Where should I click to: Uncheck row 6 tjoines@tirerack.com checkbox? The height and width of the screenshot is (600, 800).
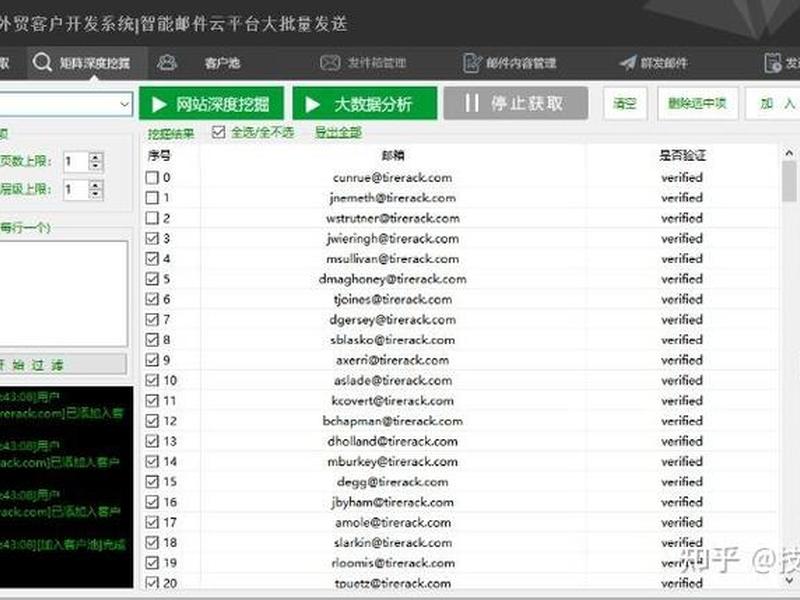coord(152,299)
